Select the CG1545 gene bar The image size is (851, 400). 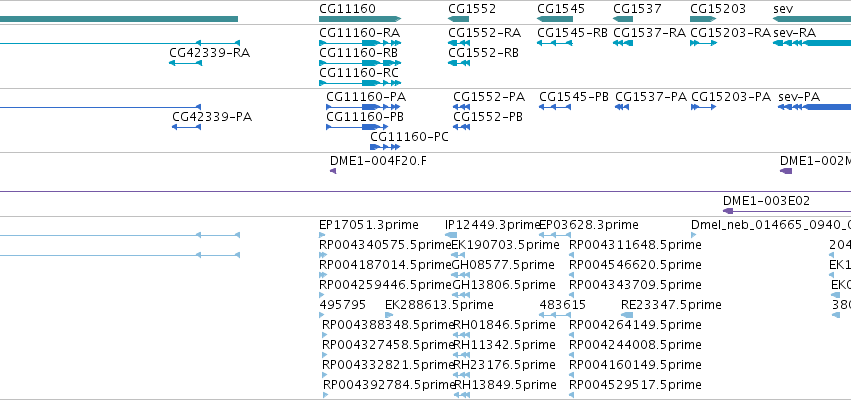click(x=555, y=19)
